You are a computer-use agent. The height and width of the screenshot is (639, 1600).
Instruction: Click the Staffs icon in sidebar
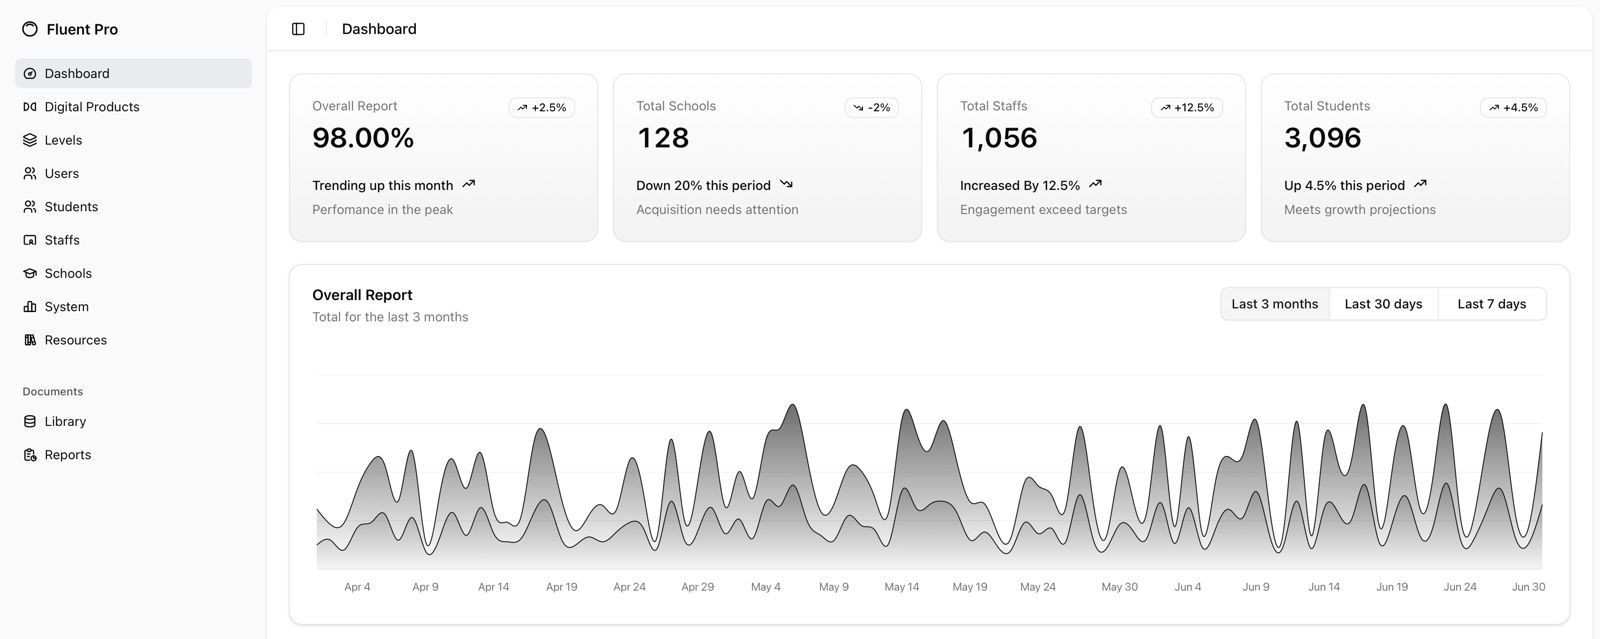tap(30, 240)
